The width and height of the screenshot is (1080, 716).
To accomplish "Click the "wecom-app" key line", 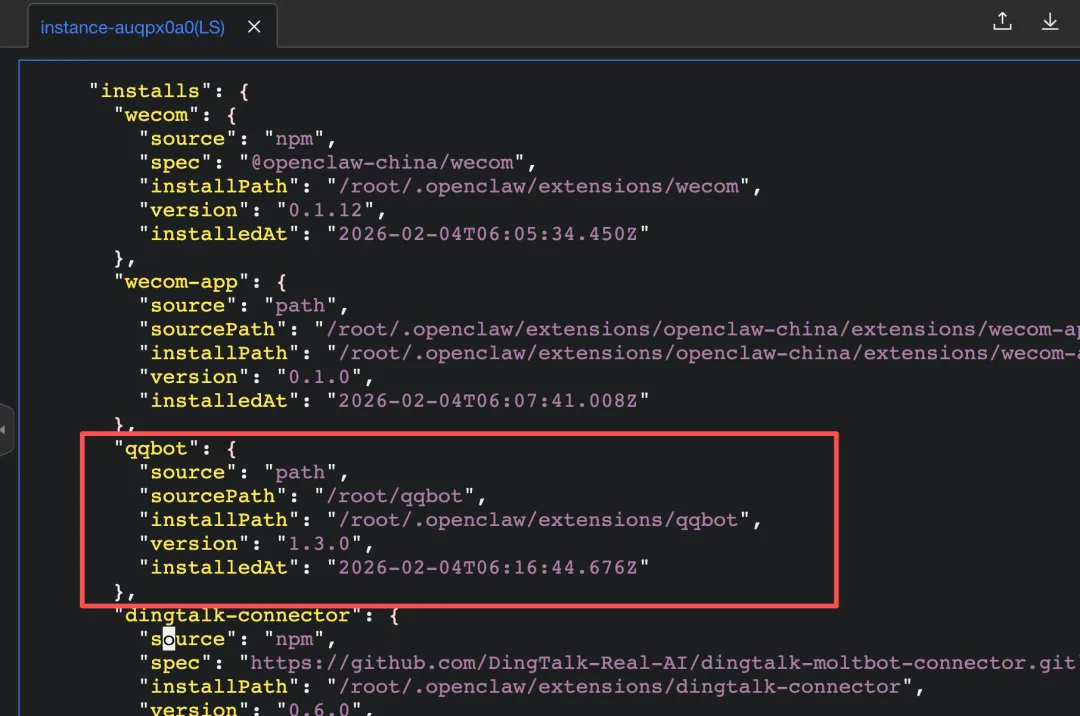I will (x=200, y=282).
